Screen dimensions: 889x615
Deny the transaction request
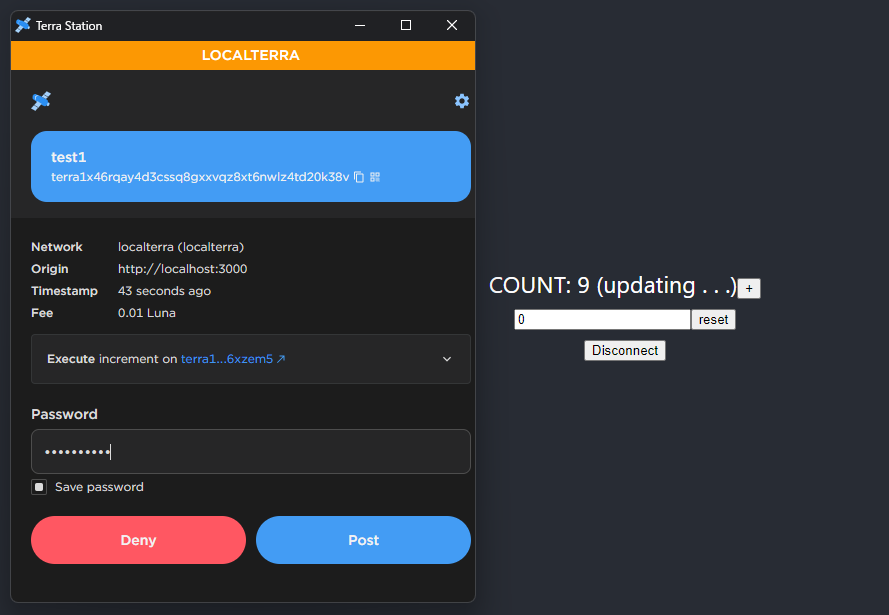(x=138, y=540)
